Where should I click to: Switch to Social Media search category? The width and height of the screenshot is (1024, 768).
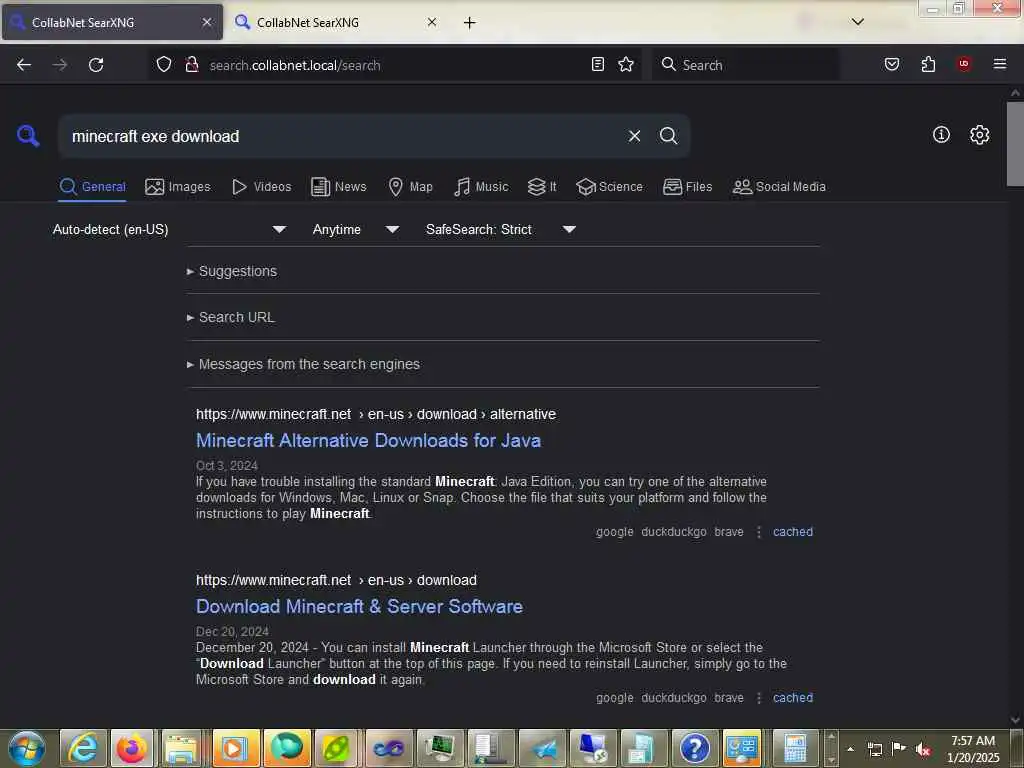[779, 187]
